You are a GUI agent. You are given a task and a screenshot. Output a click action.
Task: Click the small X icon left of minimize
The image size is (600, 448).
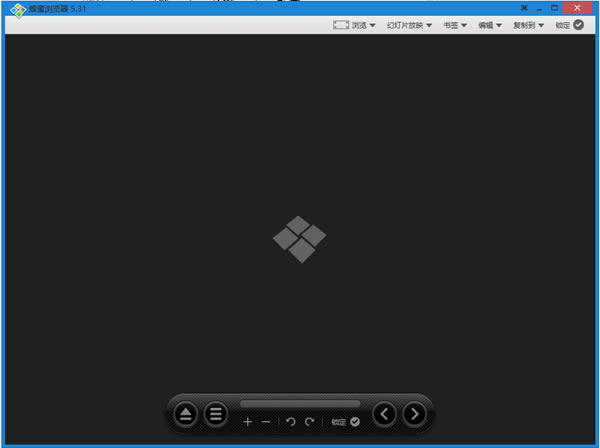coord(524,8)
